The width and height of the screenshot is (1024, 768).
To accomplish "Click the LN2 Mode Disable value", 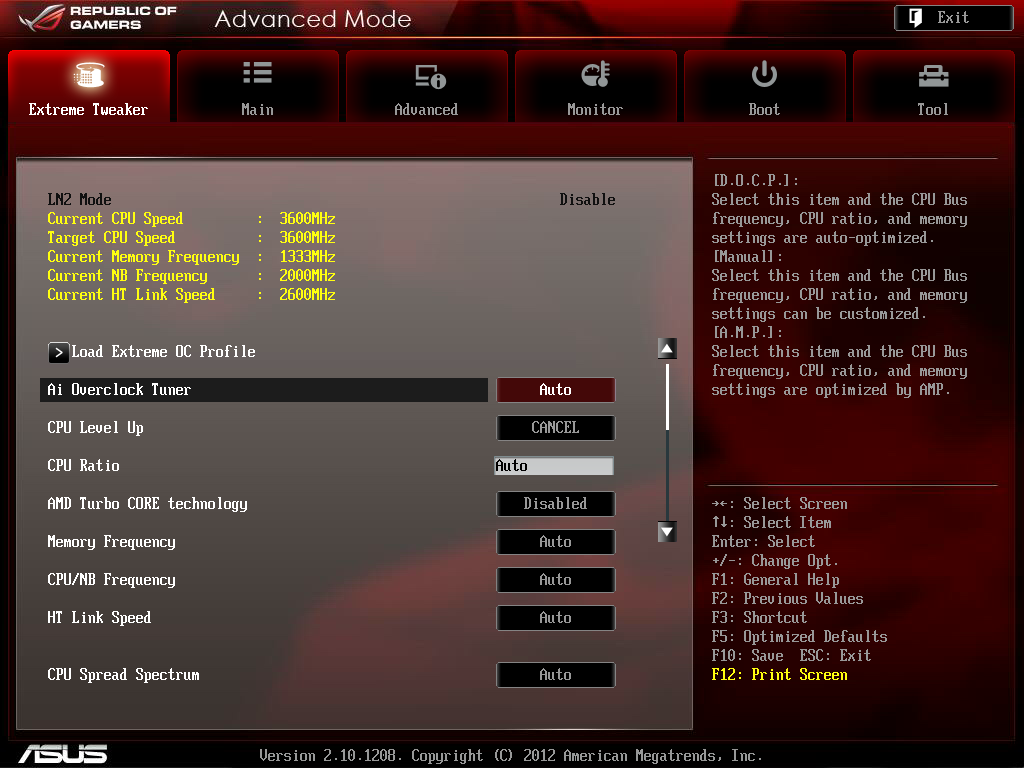I will point(587,200).
